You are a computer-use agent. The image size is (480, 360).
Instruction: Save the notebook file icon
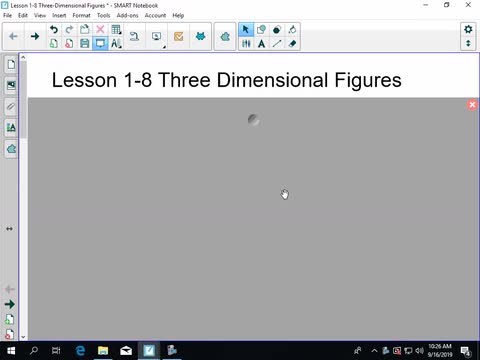click(85, 43)
